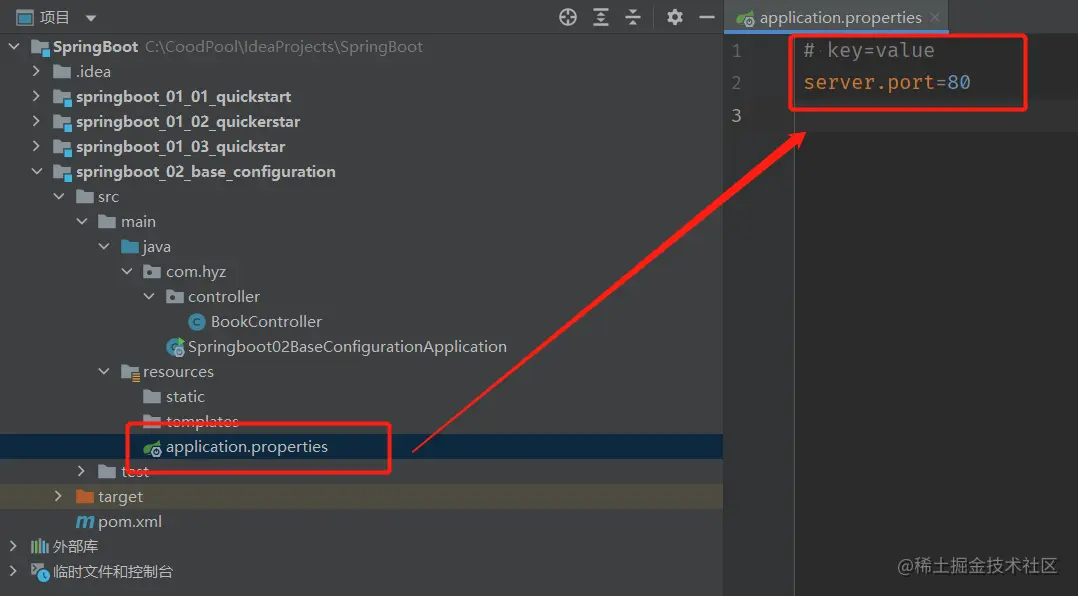The width and height of the screenshot is (1078, 596).
Task: Collapse the controller package
Action: (149, 296)
